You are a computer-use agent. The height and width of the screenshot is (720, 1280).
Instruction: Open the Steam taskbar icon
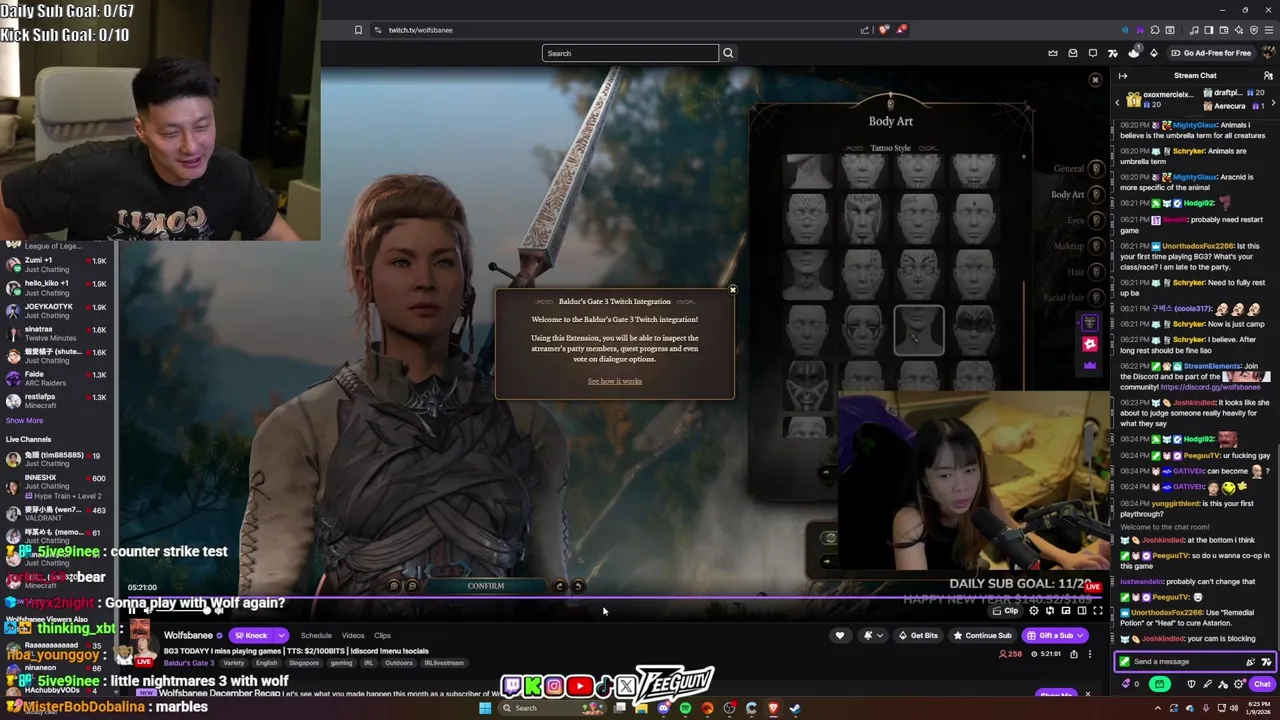[795, 708]
